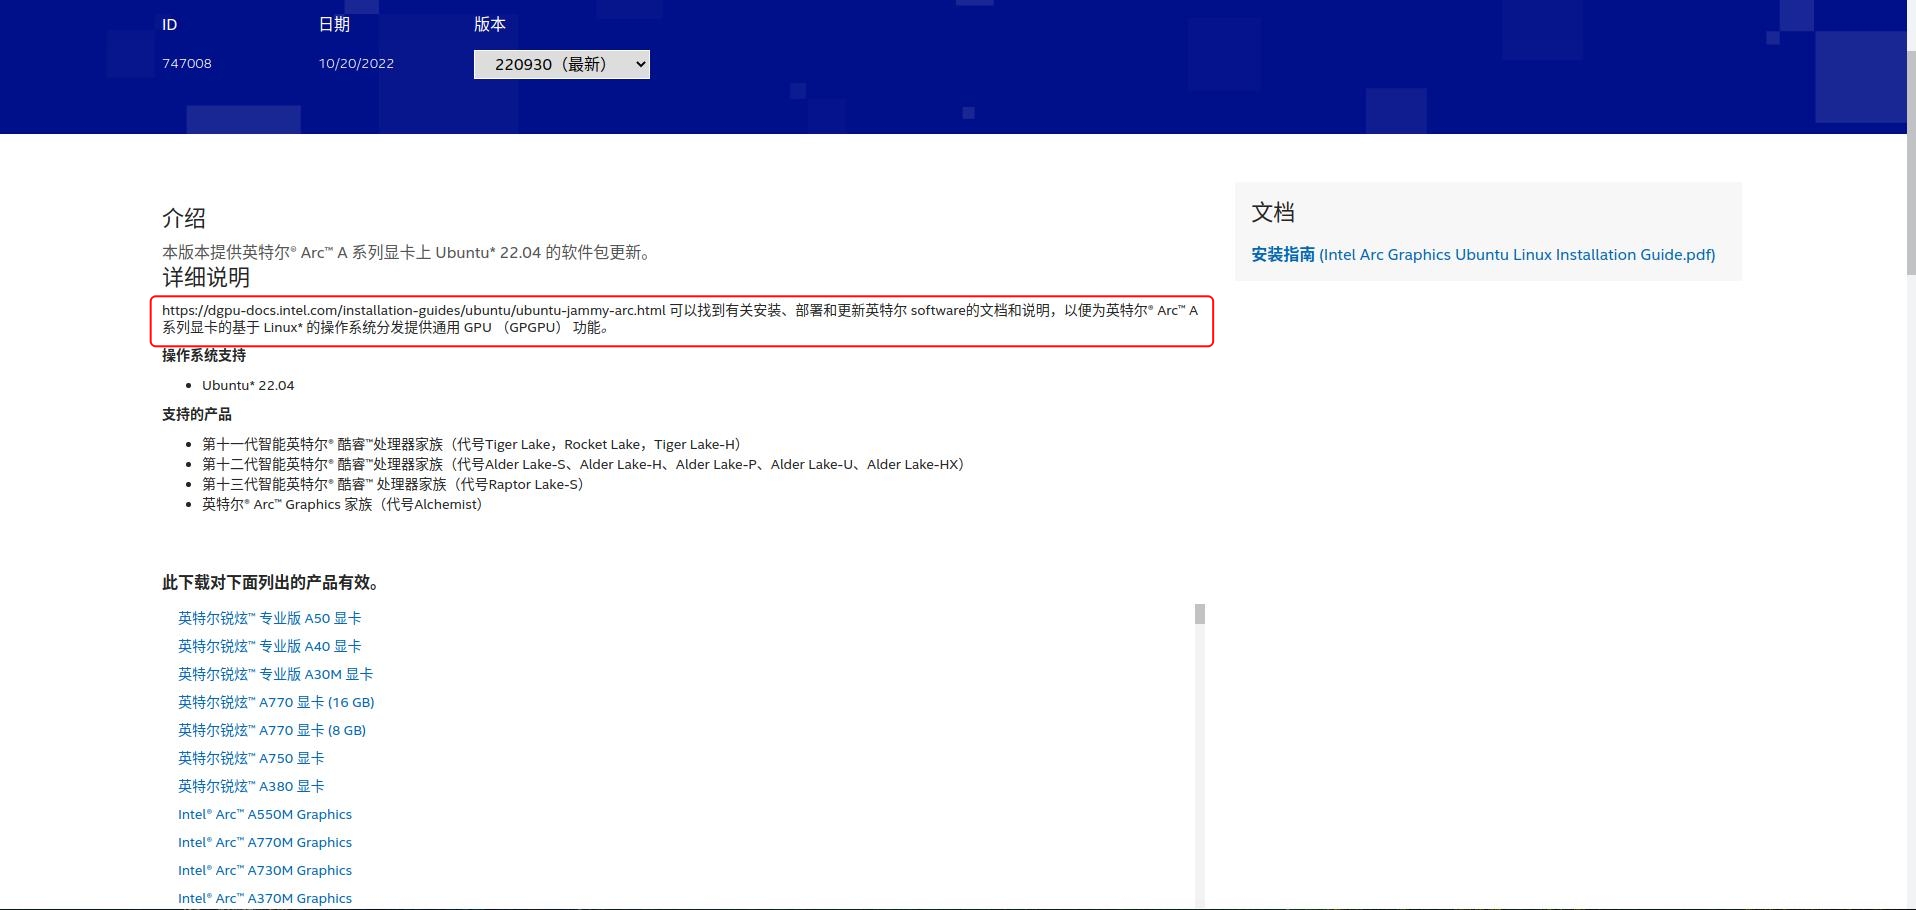Open the Intel Arc A730M Graphics link
Screen dimensions: 1916x910
[264, 870]
